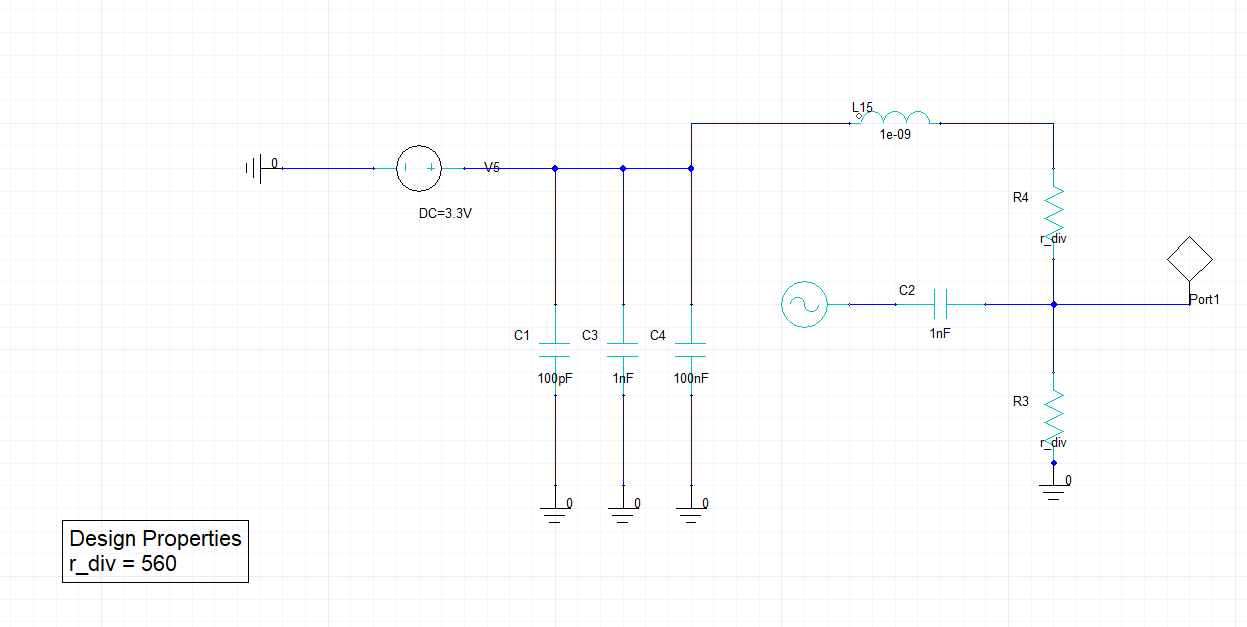1247x627 pixels.
Task: Click the 1nF label below C2
Action: [938, 331]
